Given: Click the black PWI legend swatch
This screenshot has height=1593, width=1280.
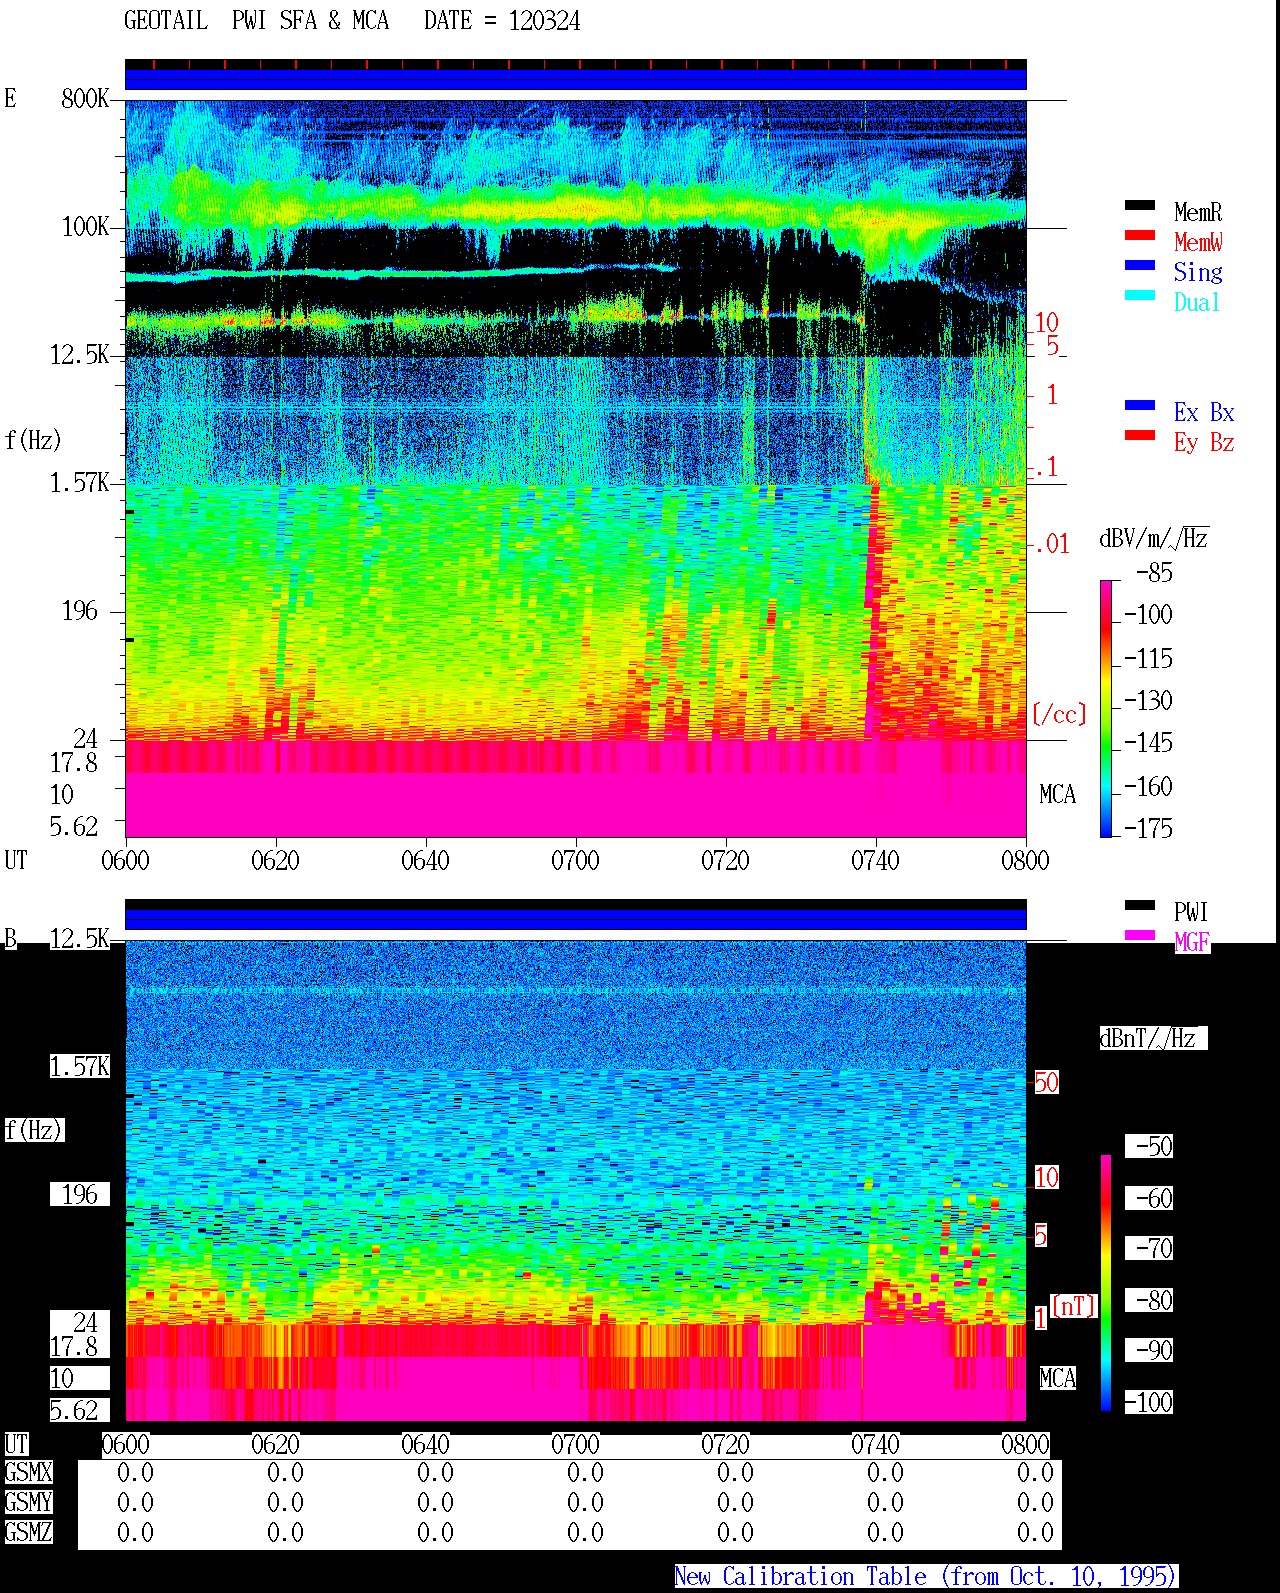Looking at the screenshot, I should 1140,906.
